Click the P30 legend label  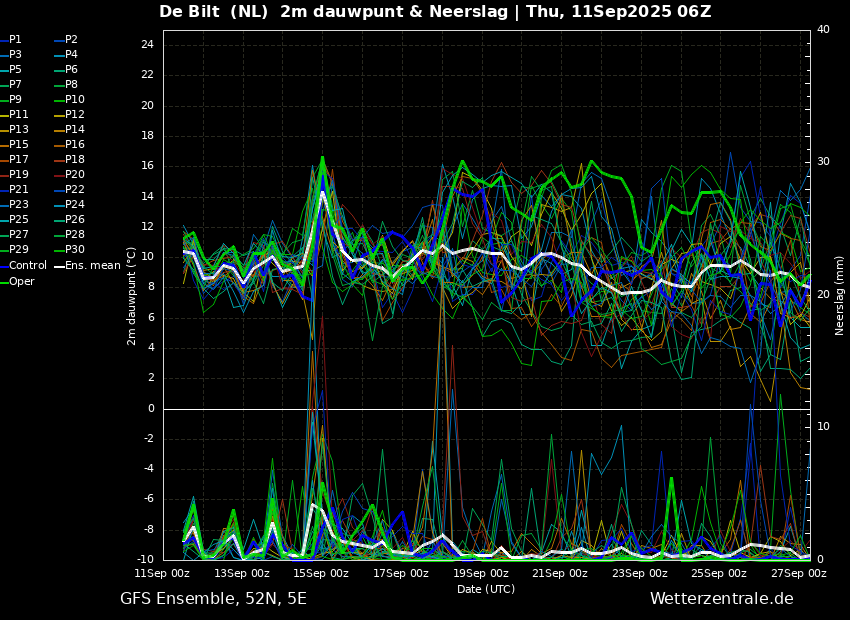[x=75, y=249]
